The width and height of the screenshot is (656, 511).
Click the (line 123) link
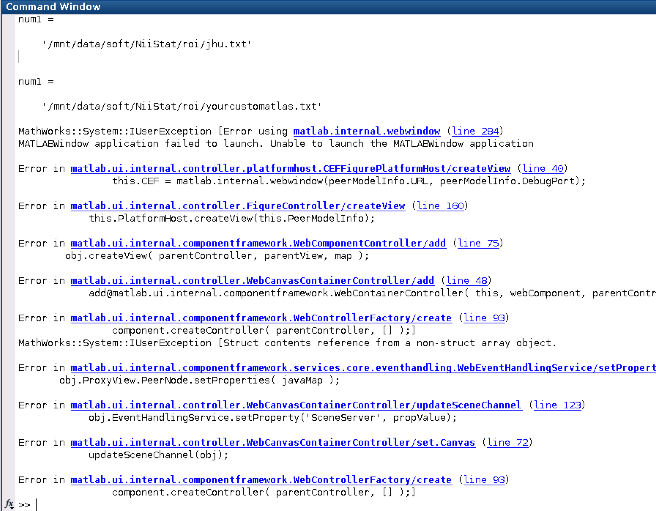[558, 404]
